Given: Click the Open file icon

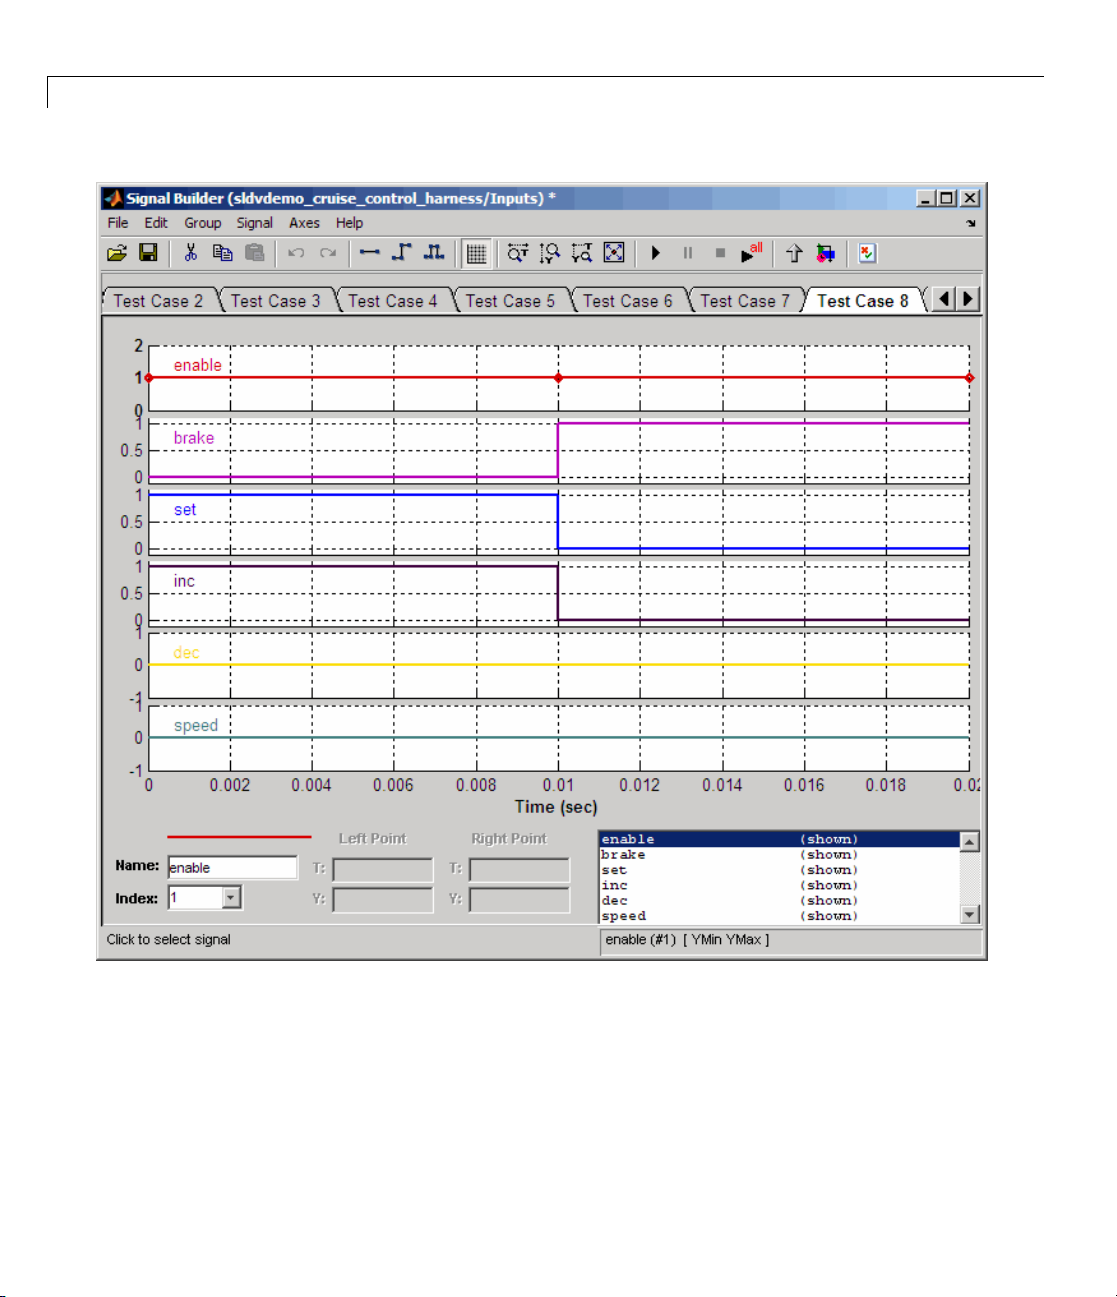Looking at the screenshot, I should pos(117,253).
